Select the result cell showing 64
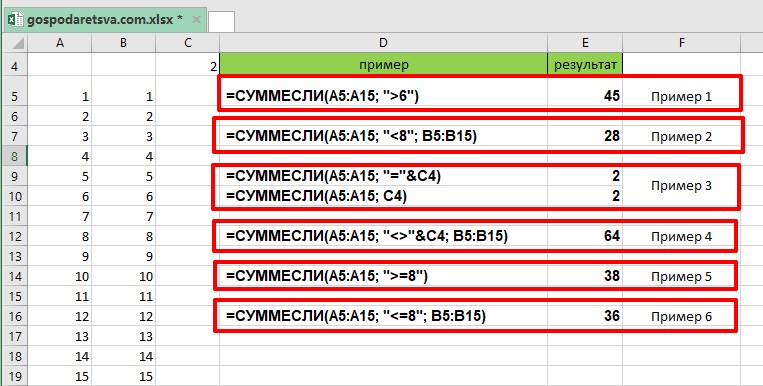This screenshot has width=763, height=386. (585, 237)
